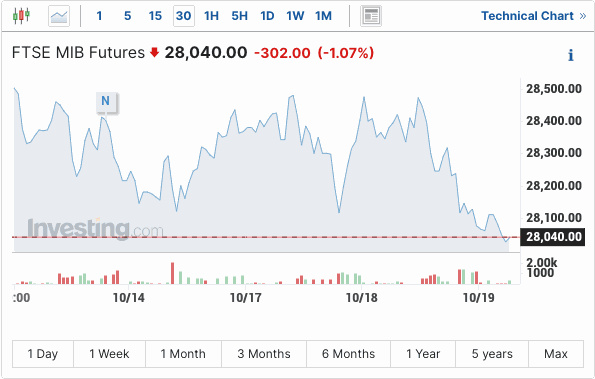Select the 5H interval
595x379 pixels.
tap(239, 16)
